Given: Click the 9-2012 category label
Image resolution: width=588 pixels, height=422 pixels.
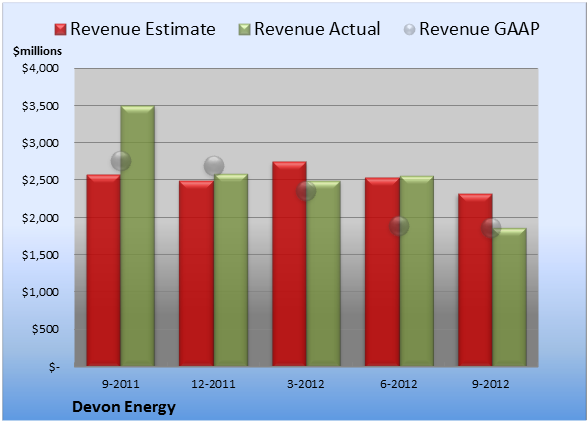Looking at the screenshot, I should coord(490,384).
